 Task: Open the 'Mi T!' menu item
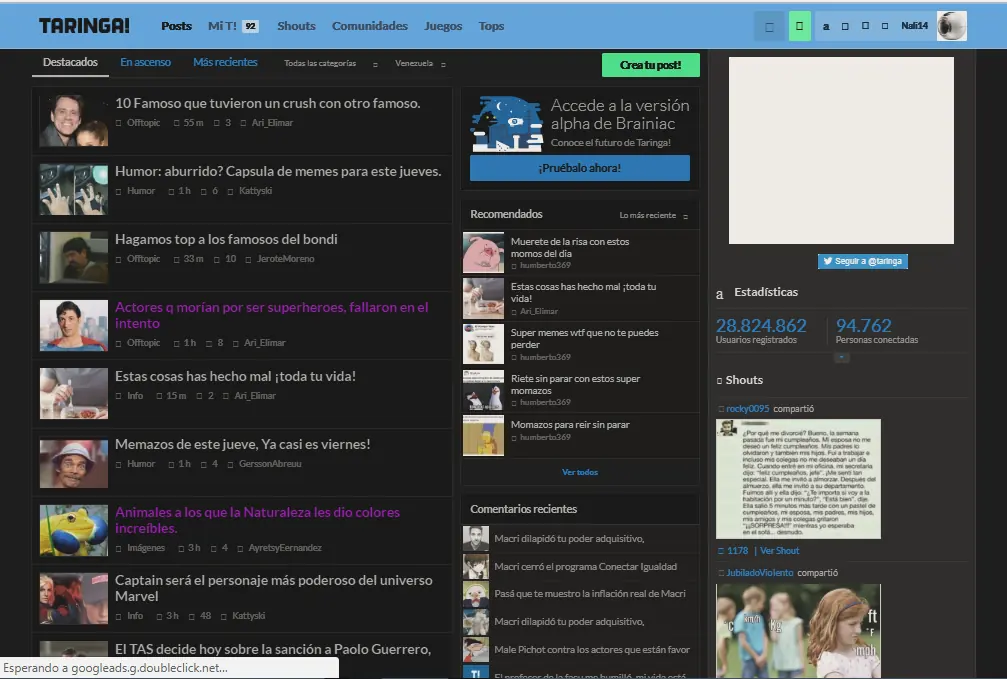222,26
